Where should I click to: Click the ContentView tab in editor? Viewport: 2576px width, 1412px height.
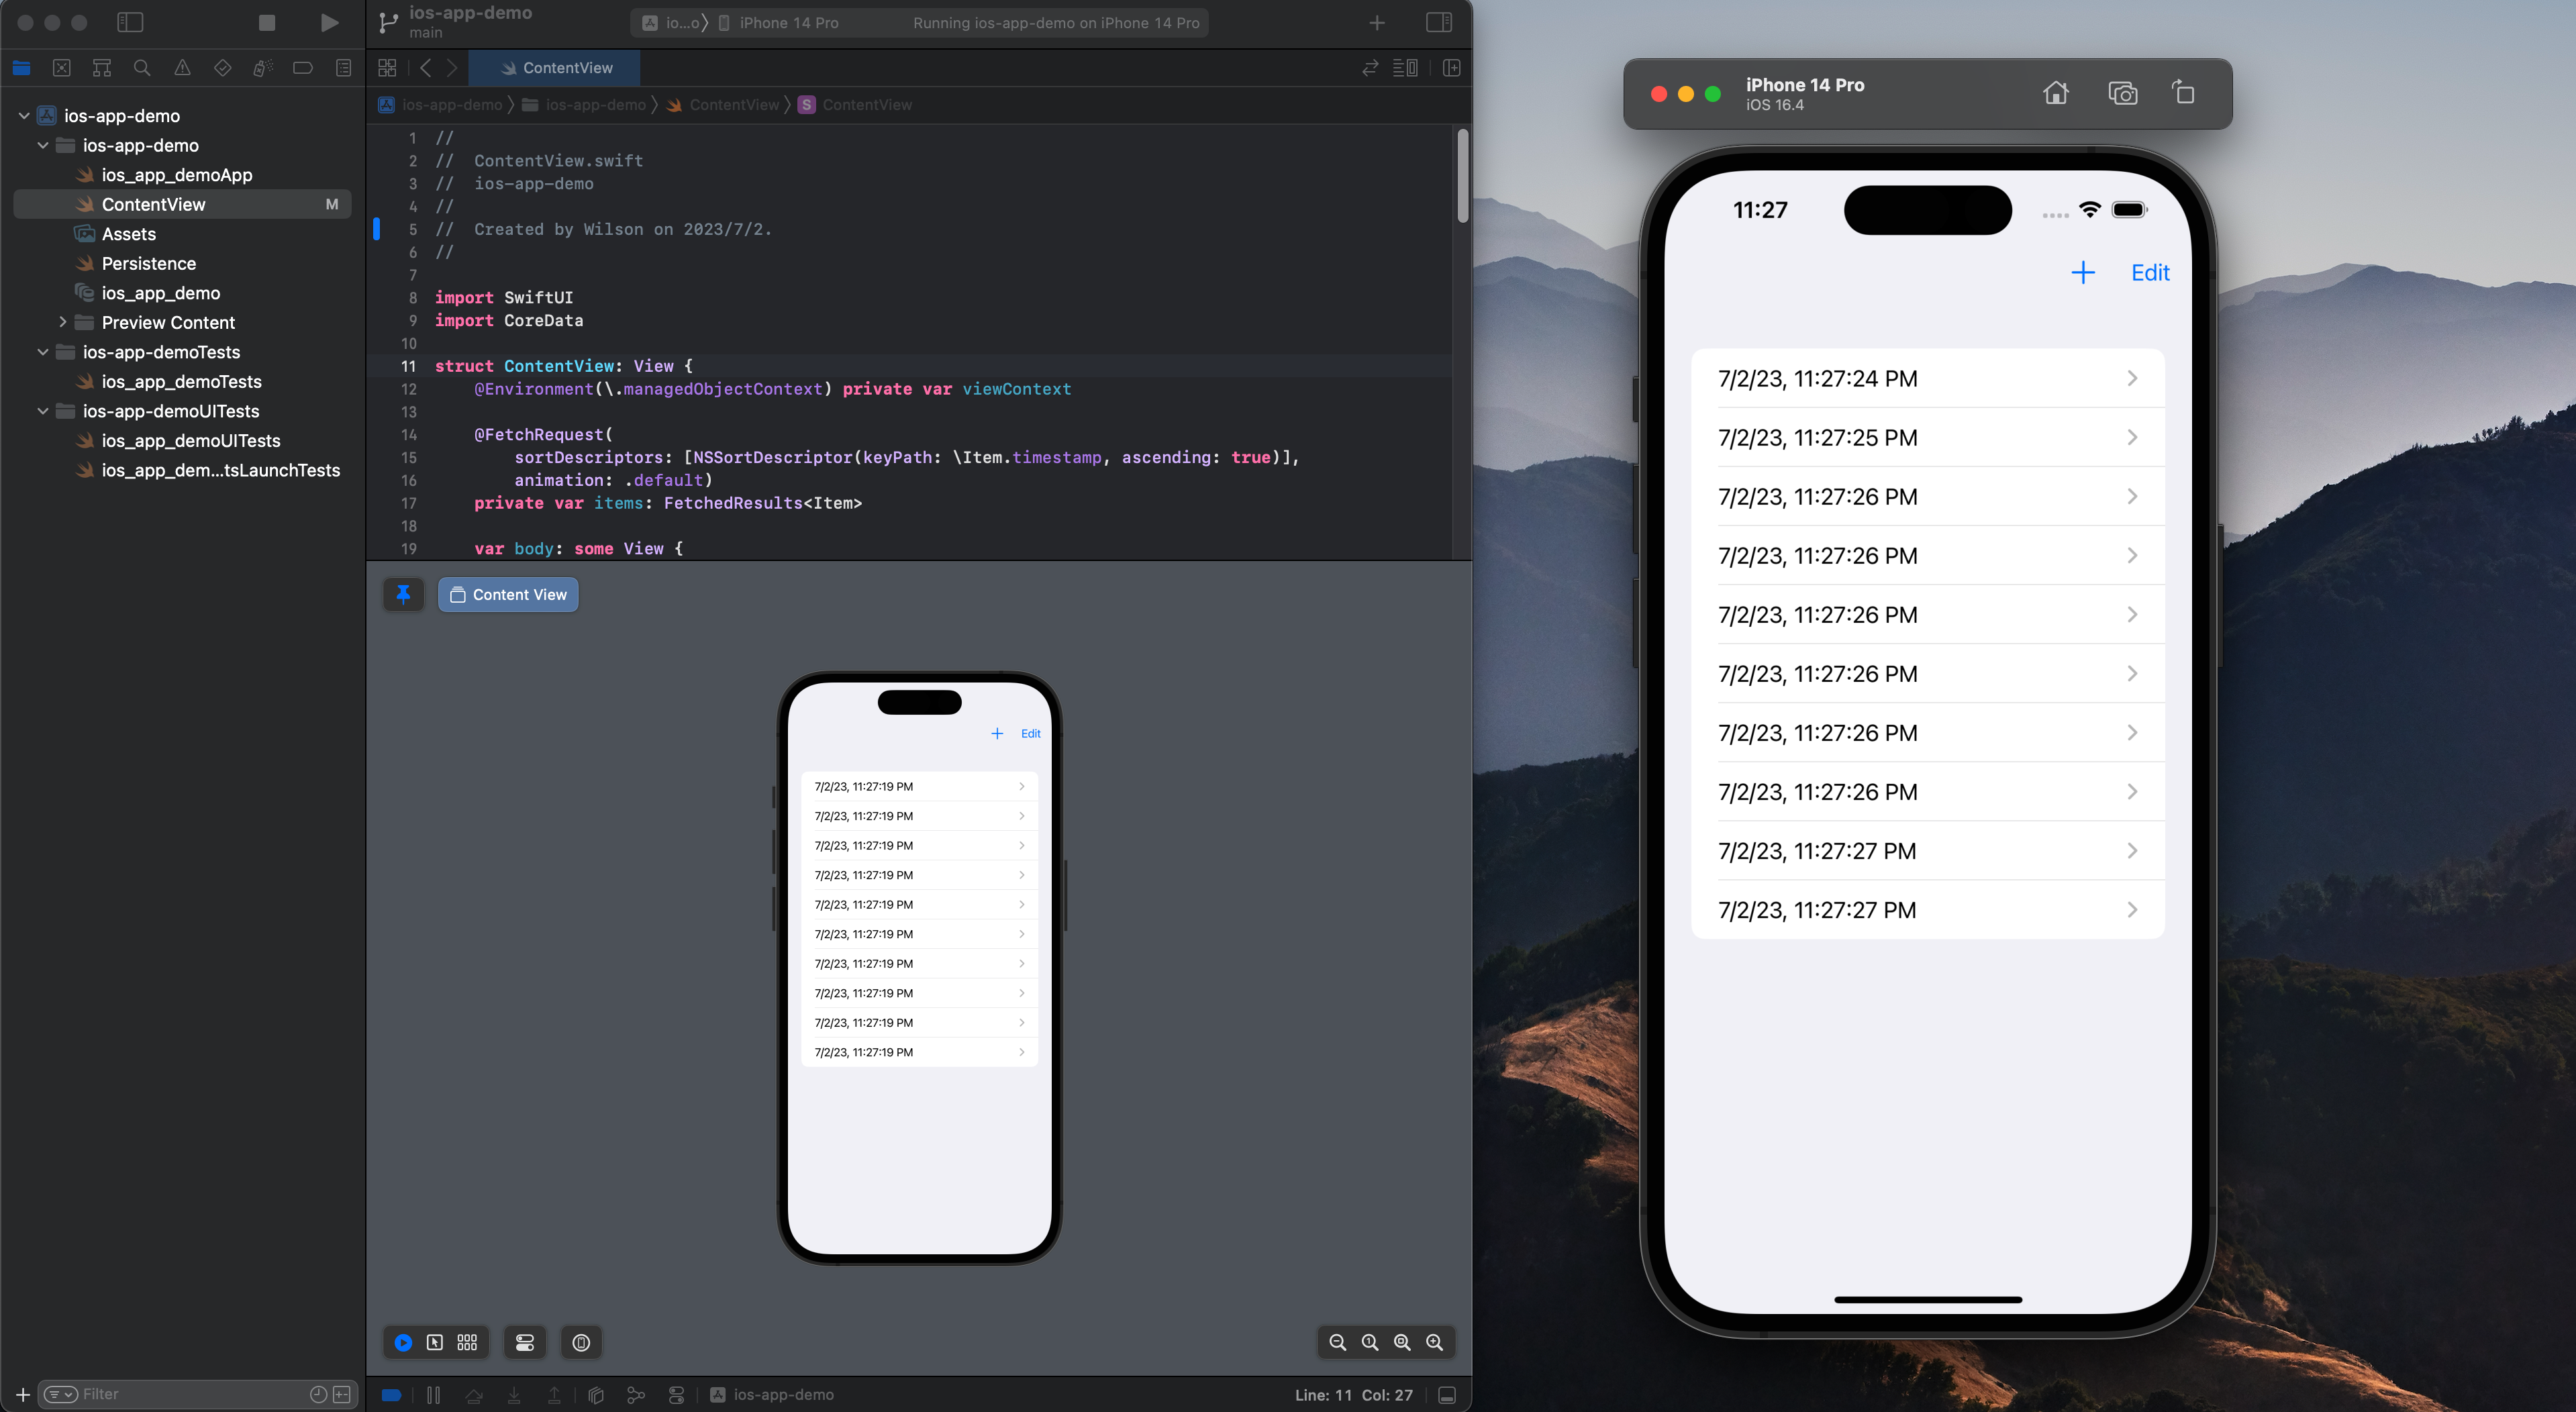[554, 66]
